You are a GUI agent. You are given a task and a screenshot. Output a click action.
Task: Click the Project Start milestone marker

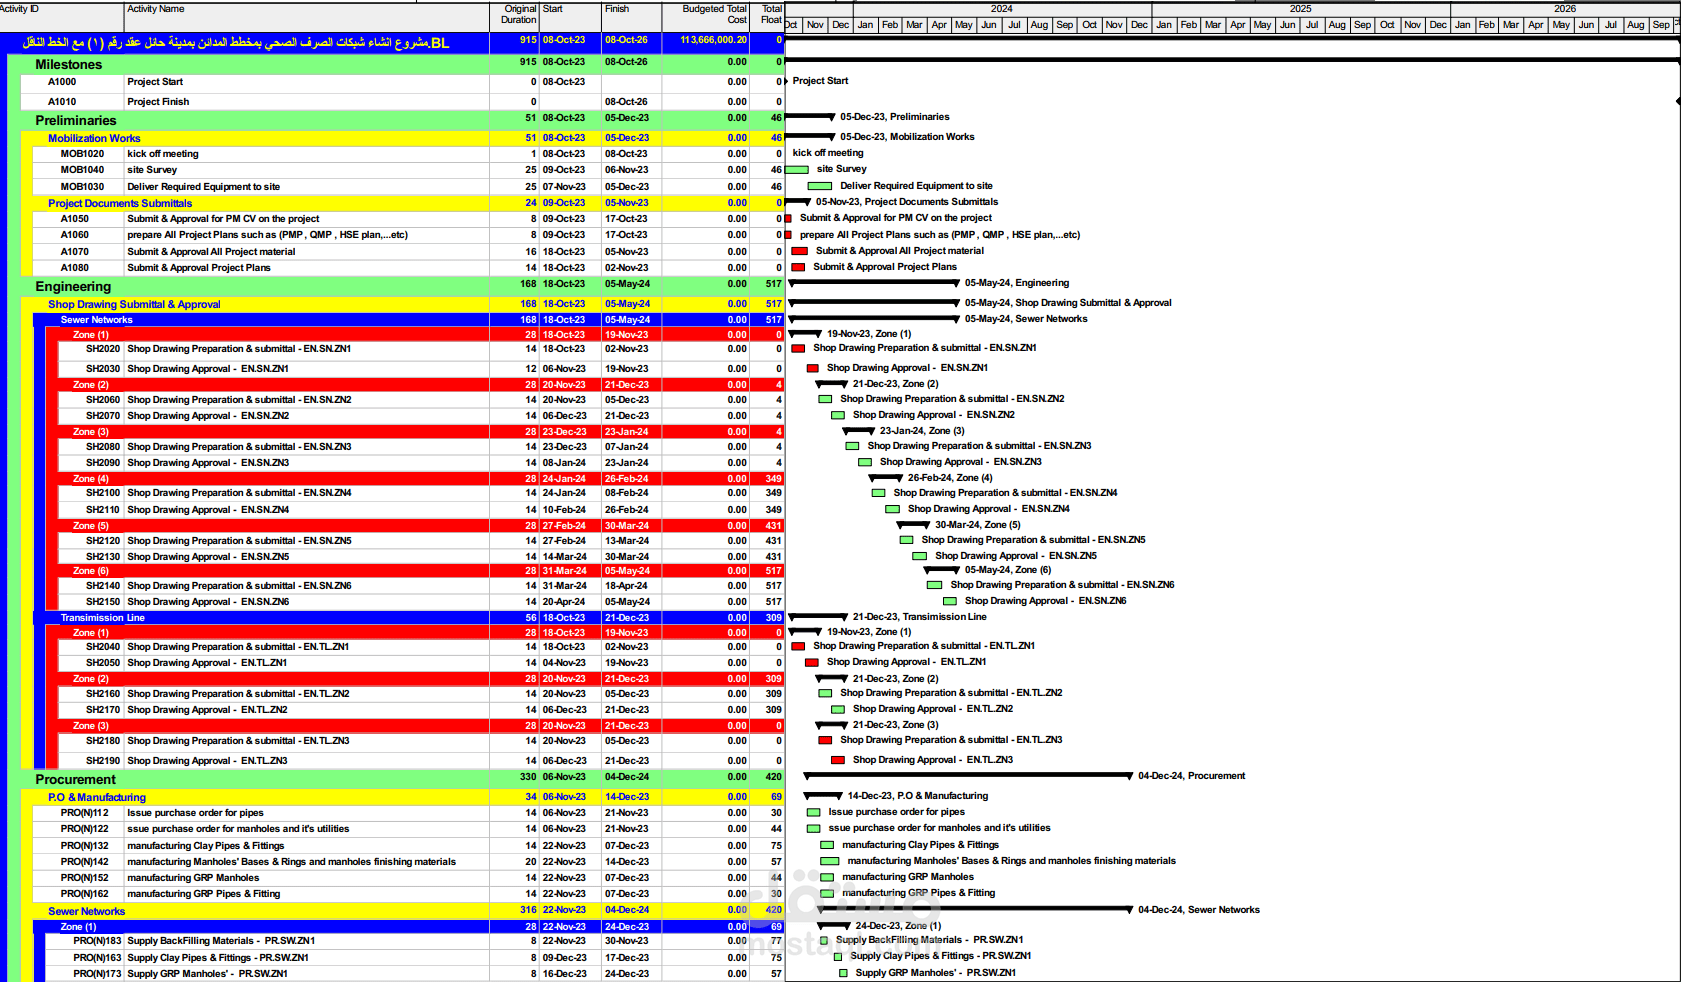click(787, 81)
